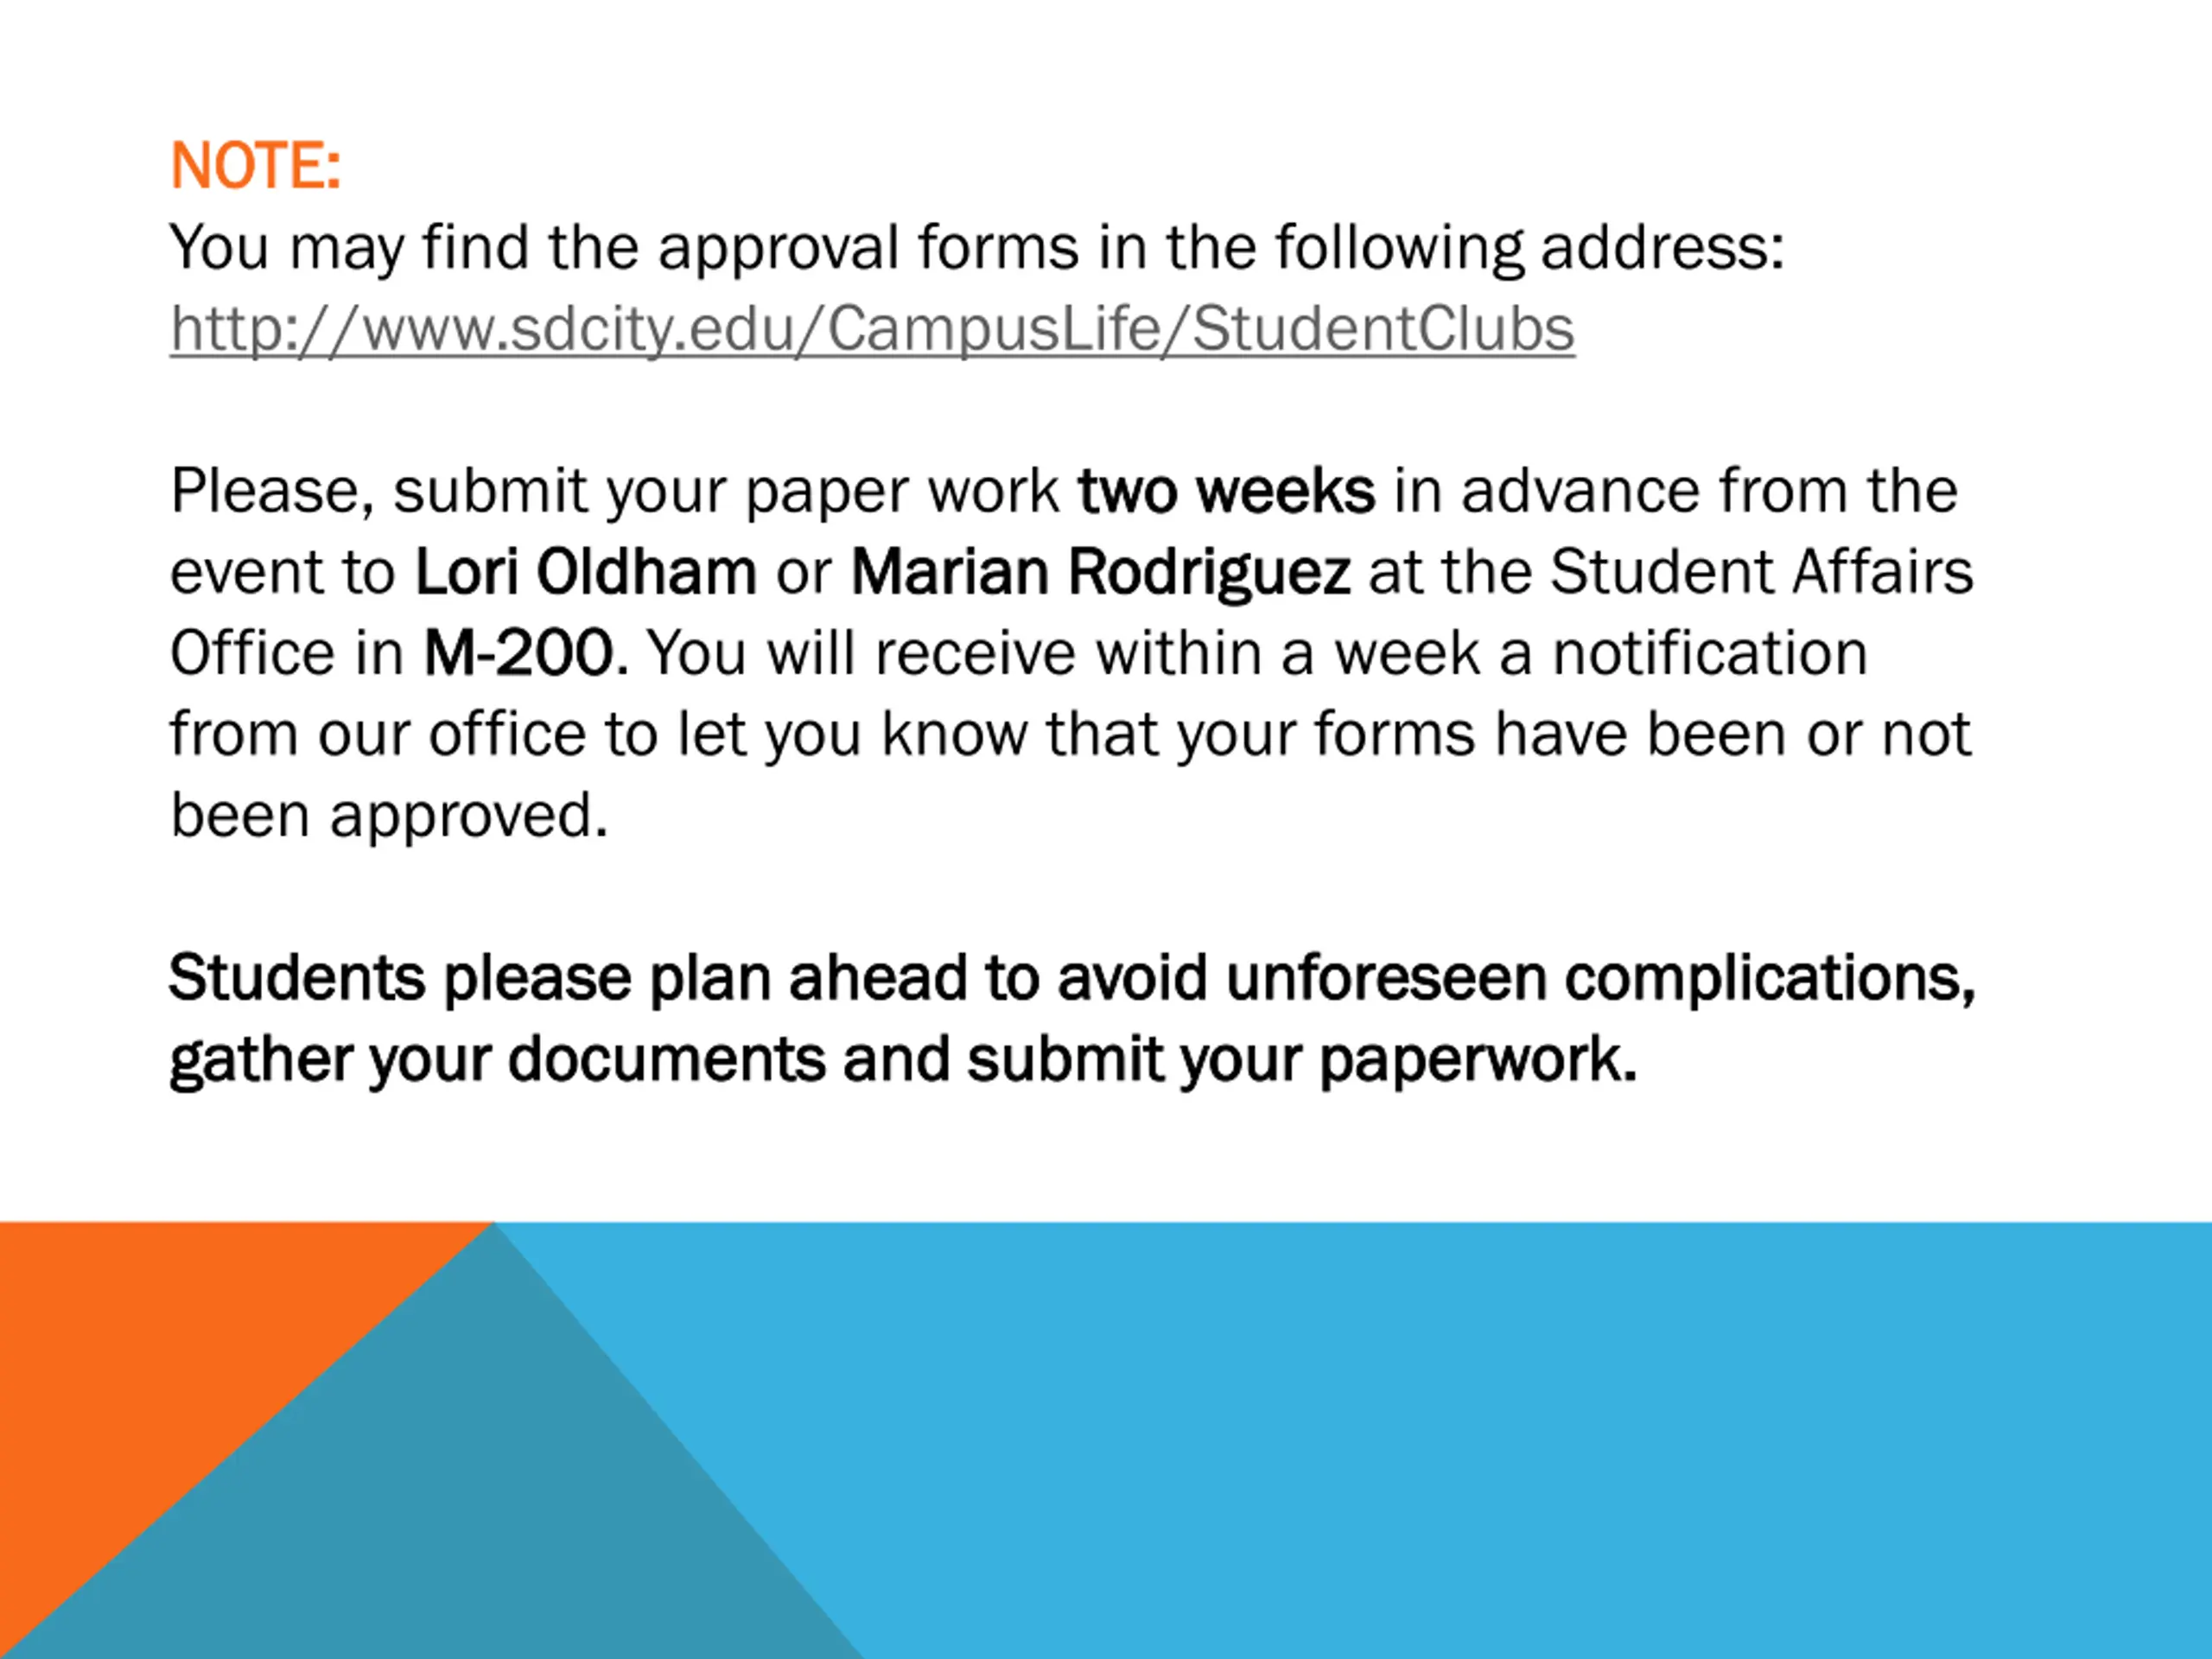Click the words 'Student Affairs'
The height and width of the screenshot is (1659, 2212).
pos(1761,572)
